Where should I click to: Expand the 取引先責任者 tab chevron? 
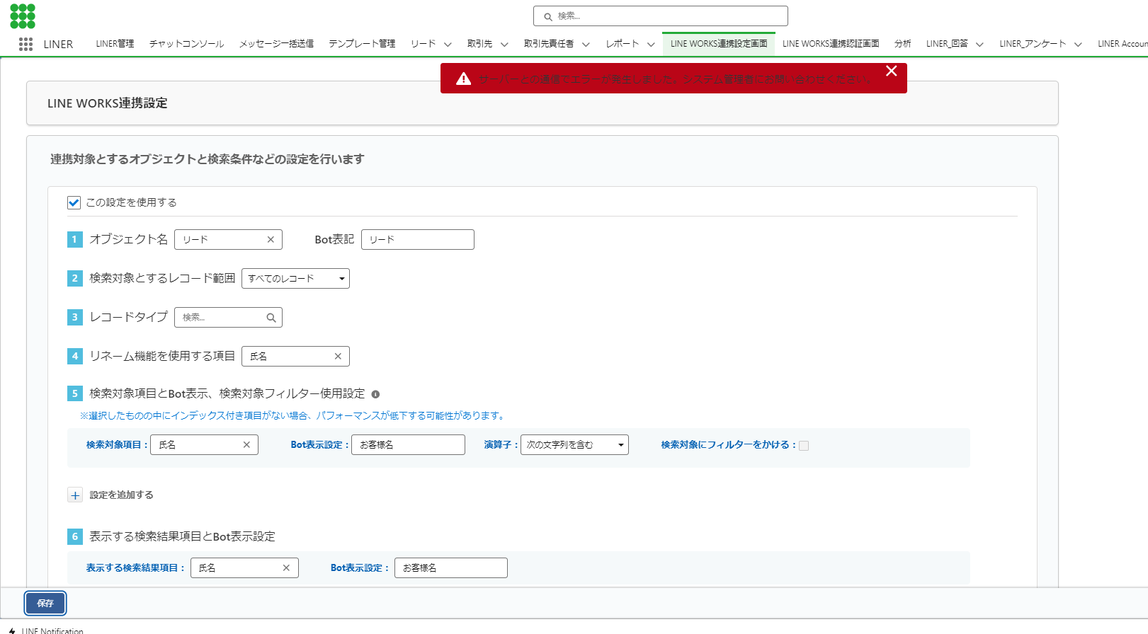click(x=586, y=44)
